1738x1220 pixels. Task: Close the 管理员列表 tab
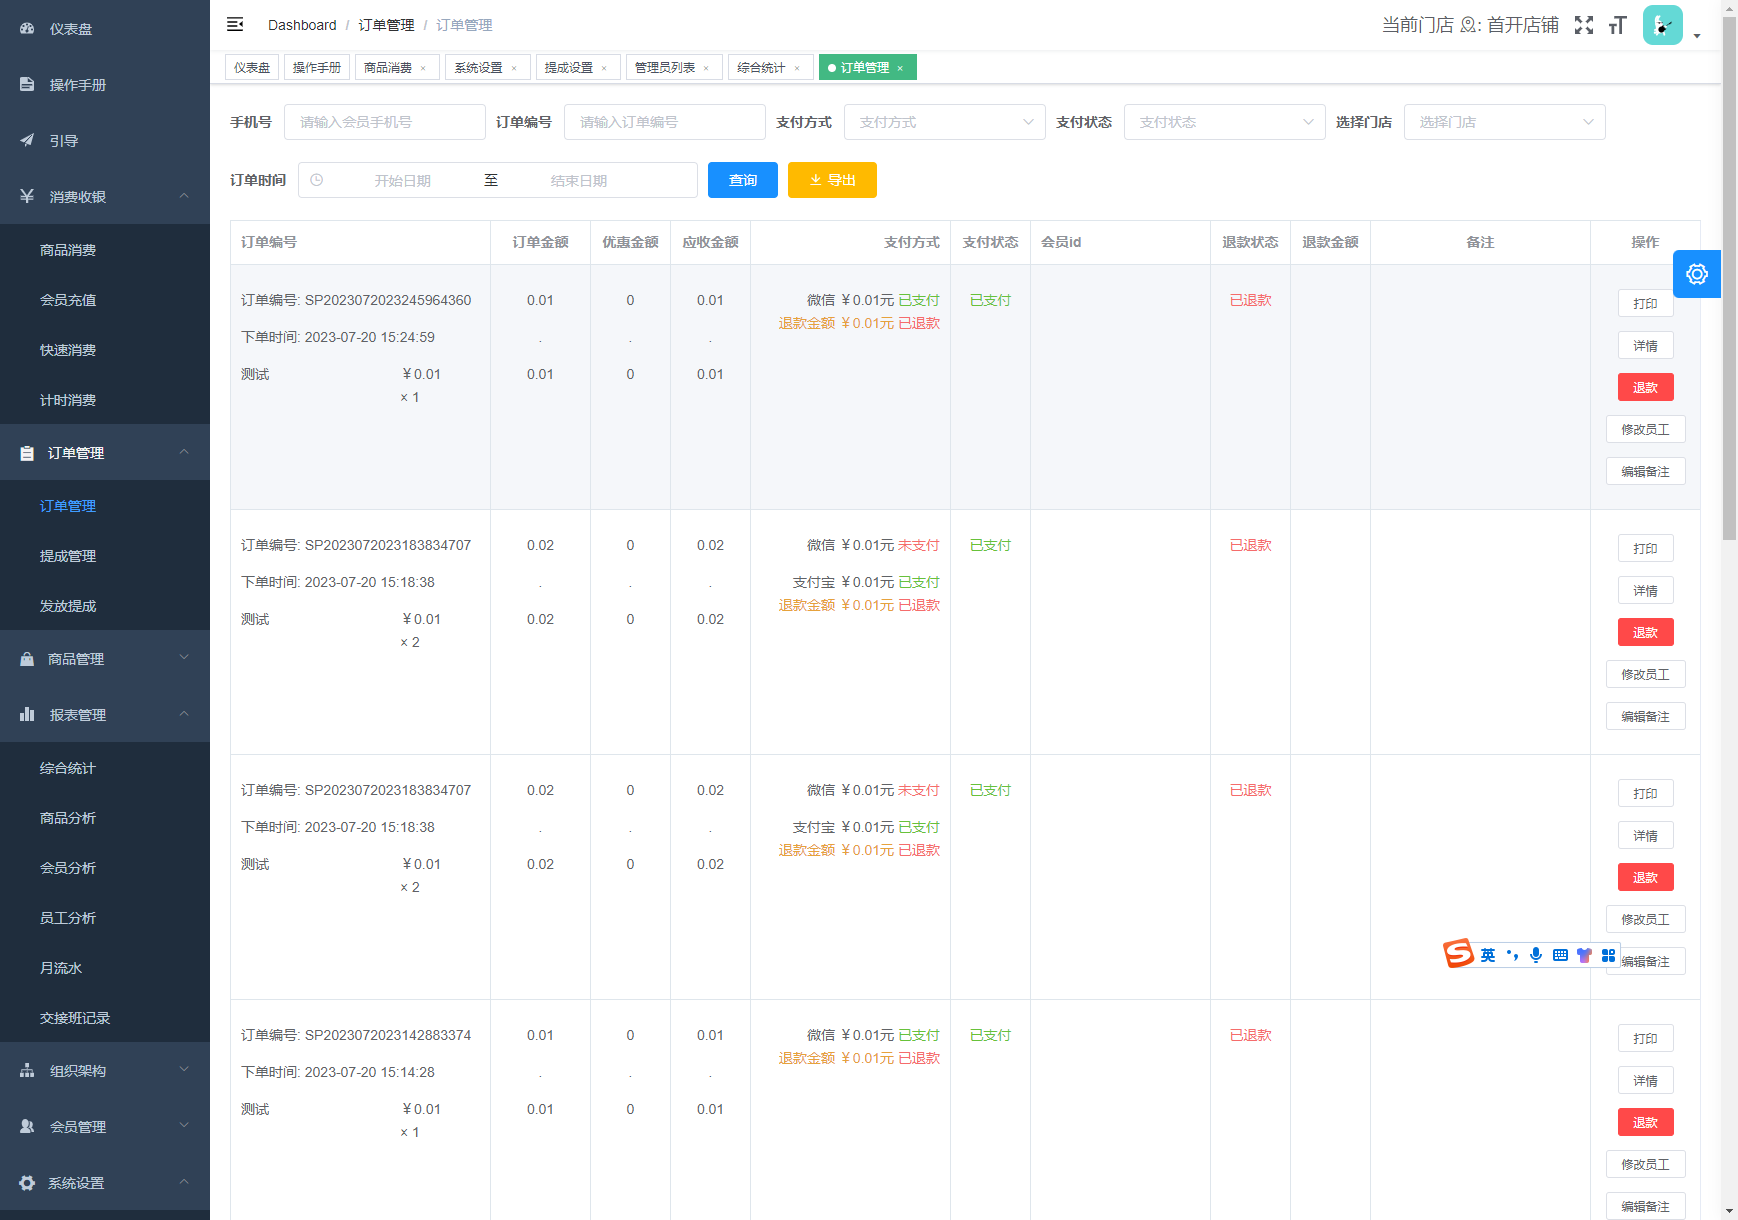(706, 68)
